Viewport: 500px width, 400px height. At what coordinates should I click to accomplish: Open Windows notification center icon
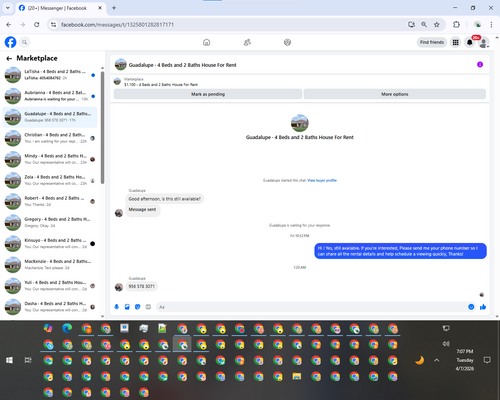(x=487, y=360)
